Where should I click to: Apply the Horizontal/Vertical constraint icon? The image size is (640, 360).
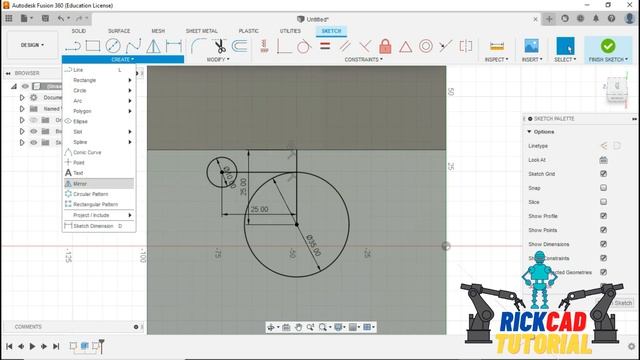[x=264, y=46]
